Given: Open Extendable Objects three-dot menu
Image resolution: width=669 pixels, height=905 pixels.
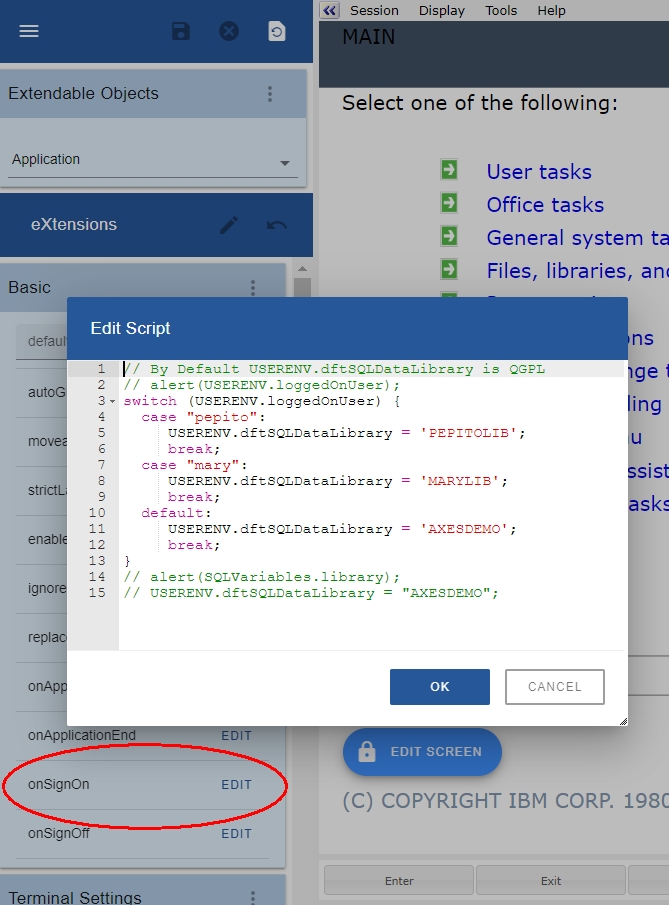Looking at the screenshot, I should (x=269, y=94).
